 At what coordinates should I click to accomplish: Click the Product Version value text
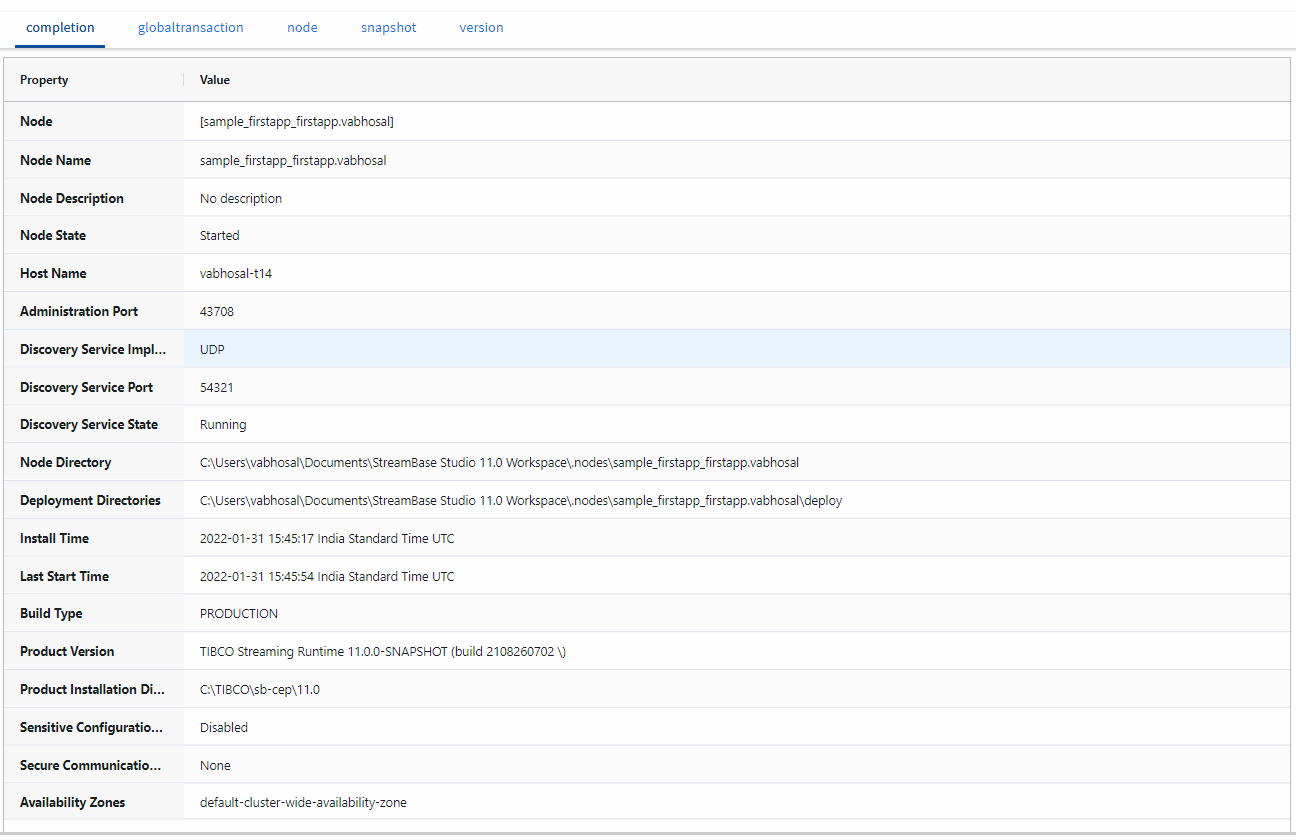384,652
